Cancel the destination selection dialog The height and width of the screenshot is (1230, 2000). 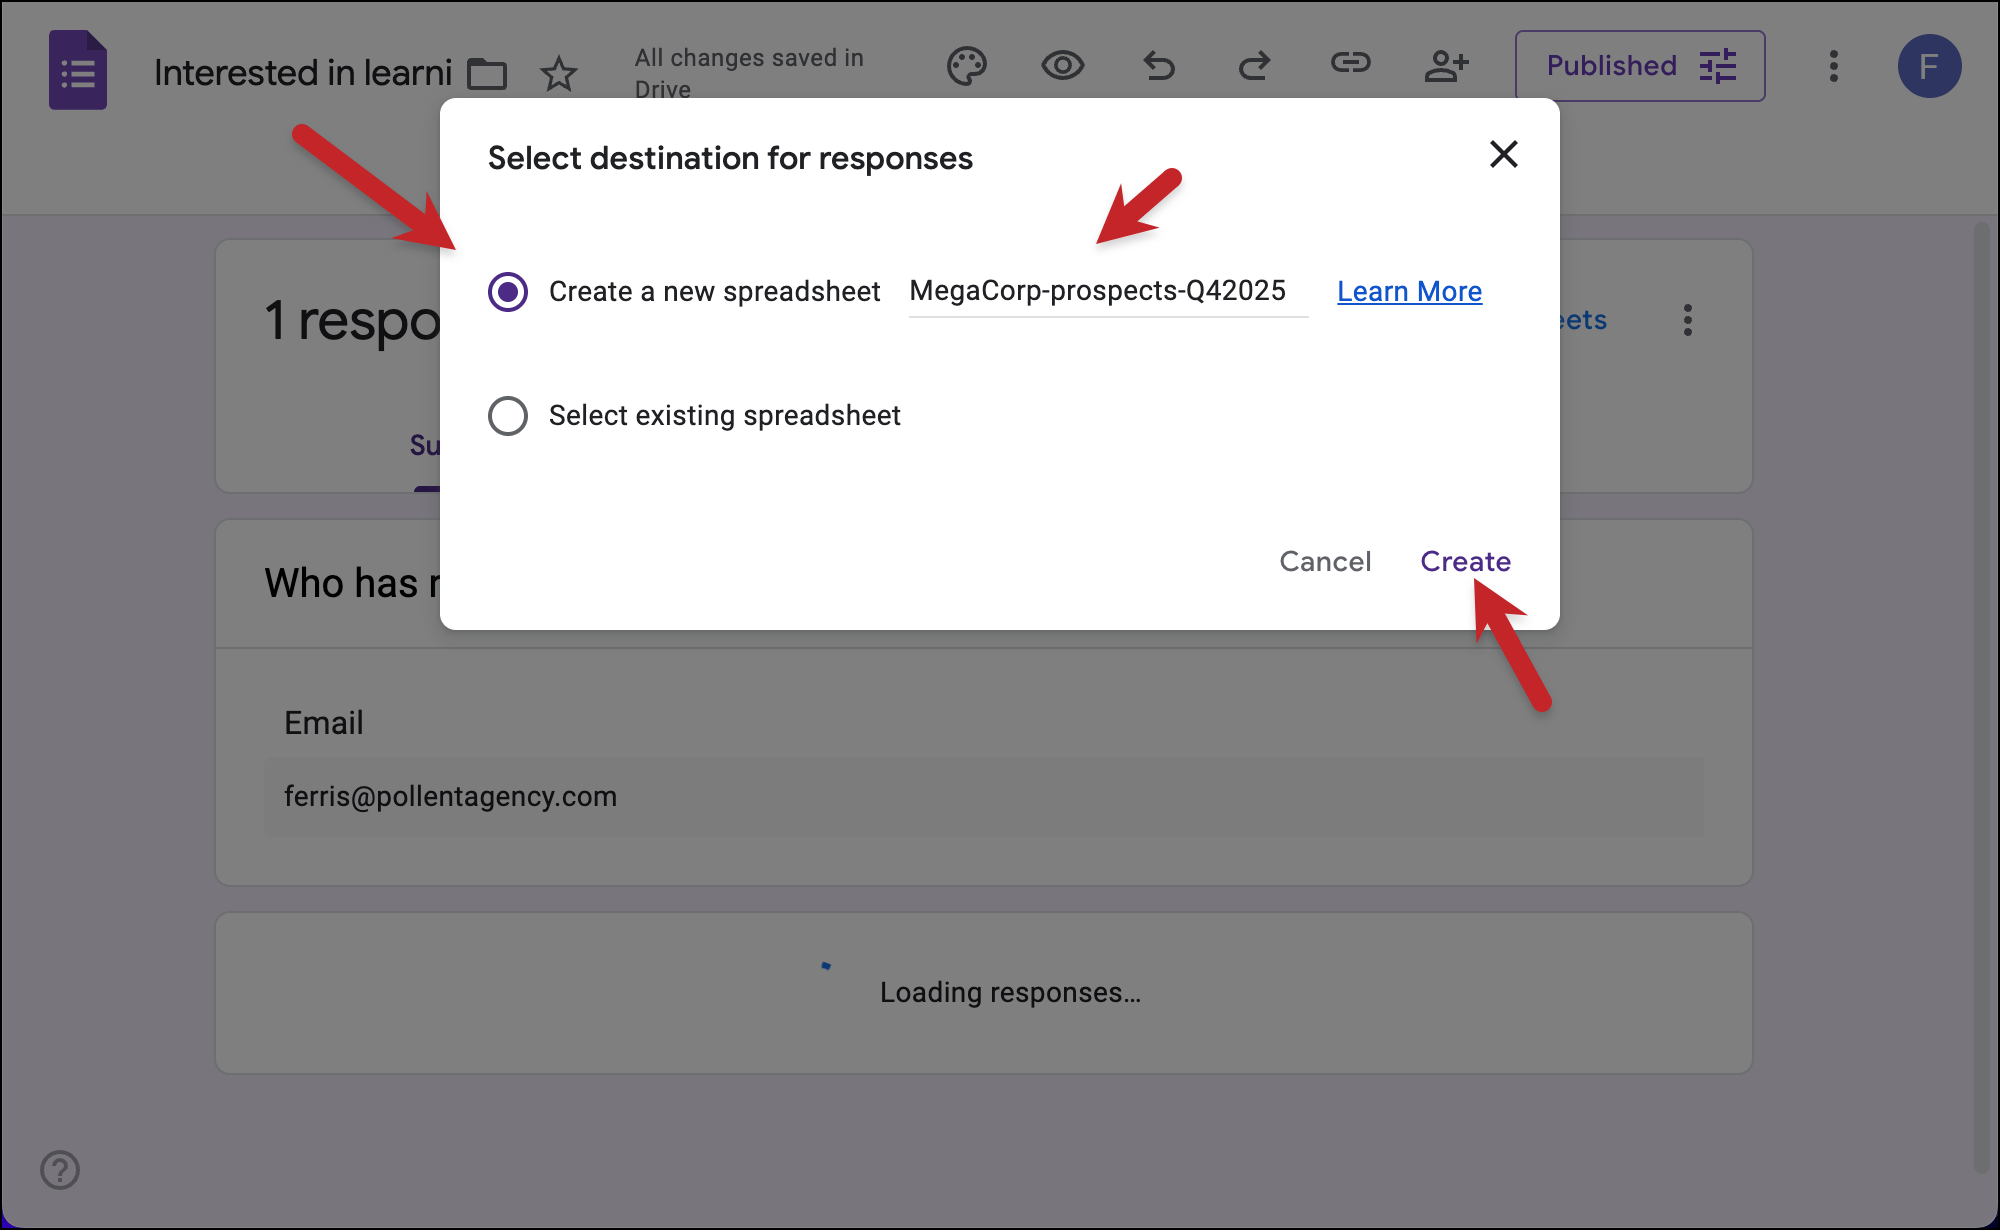coord(1325,561)
